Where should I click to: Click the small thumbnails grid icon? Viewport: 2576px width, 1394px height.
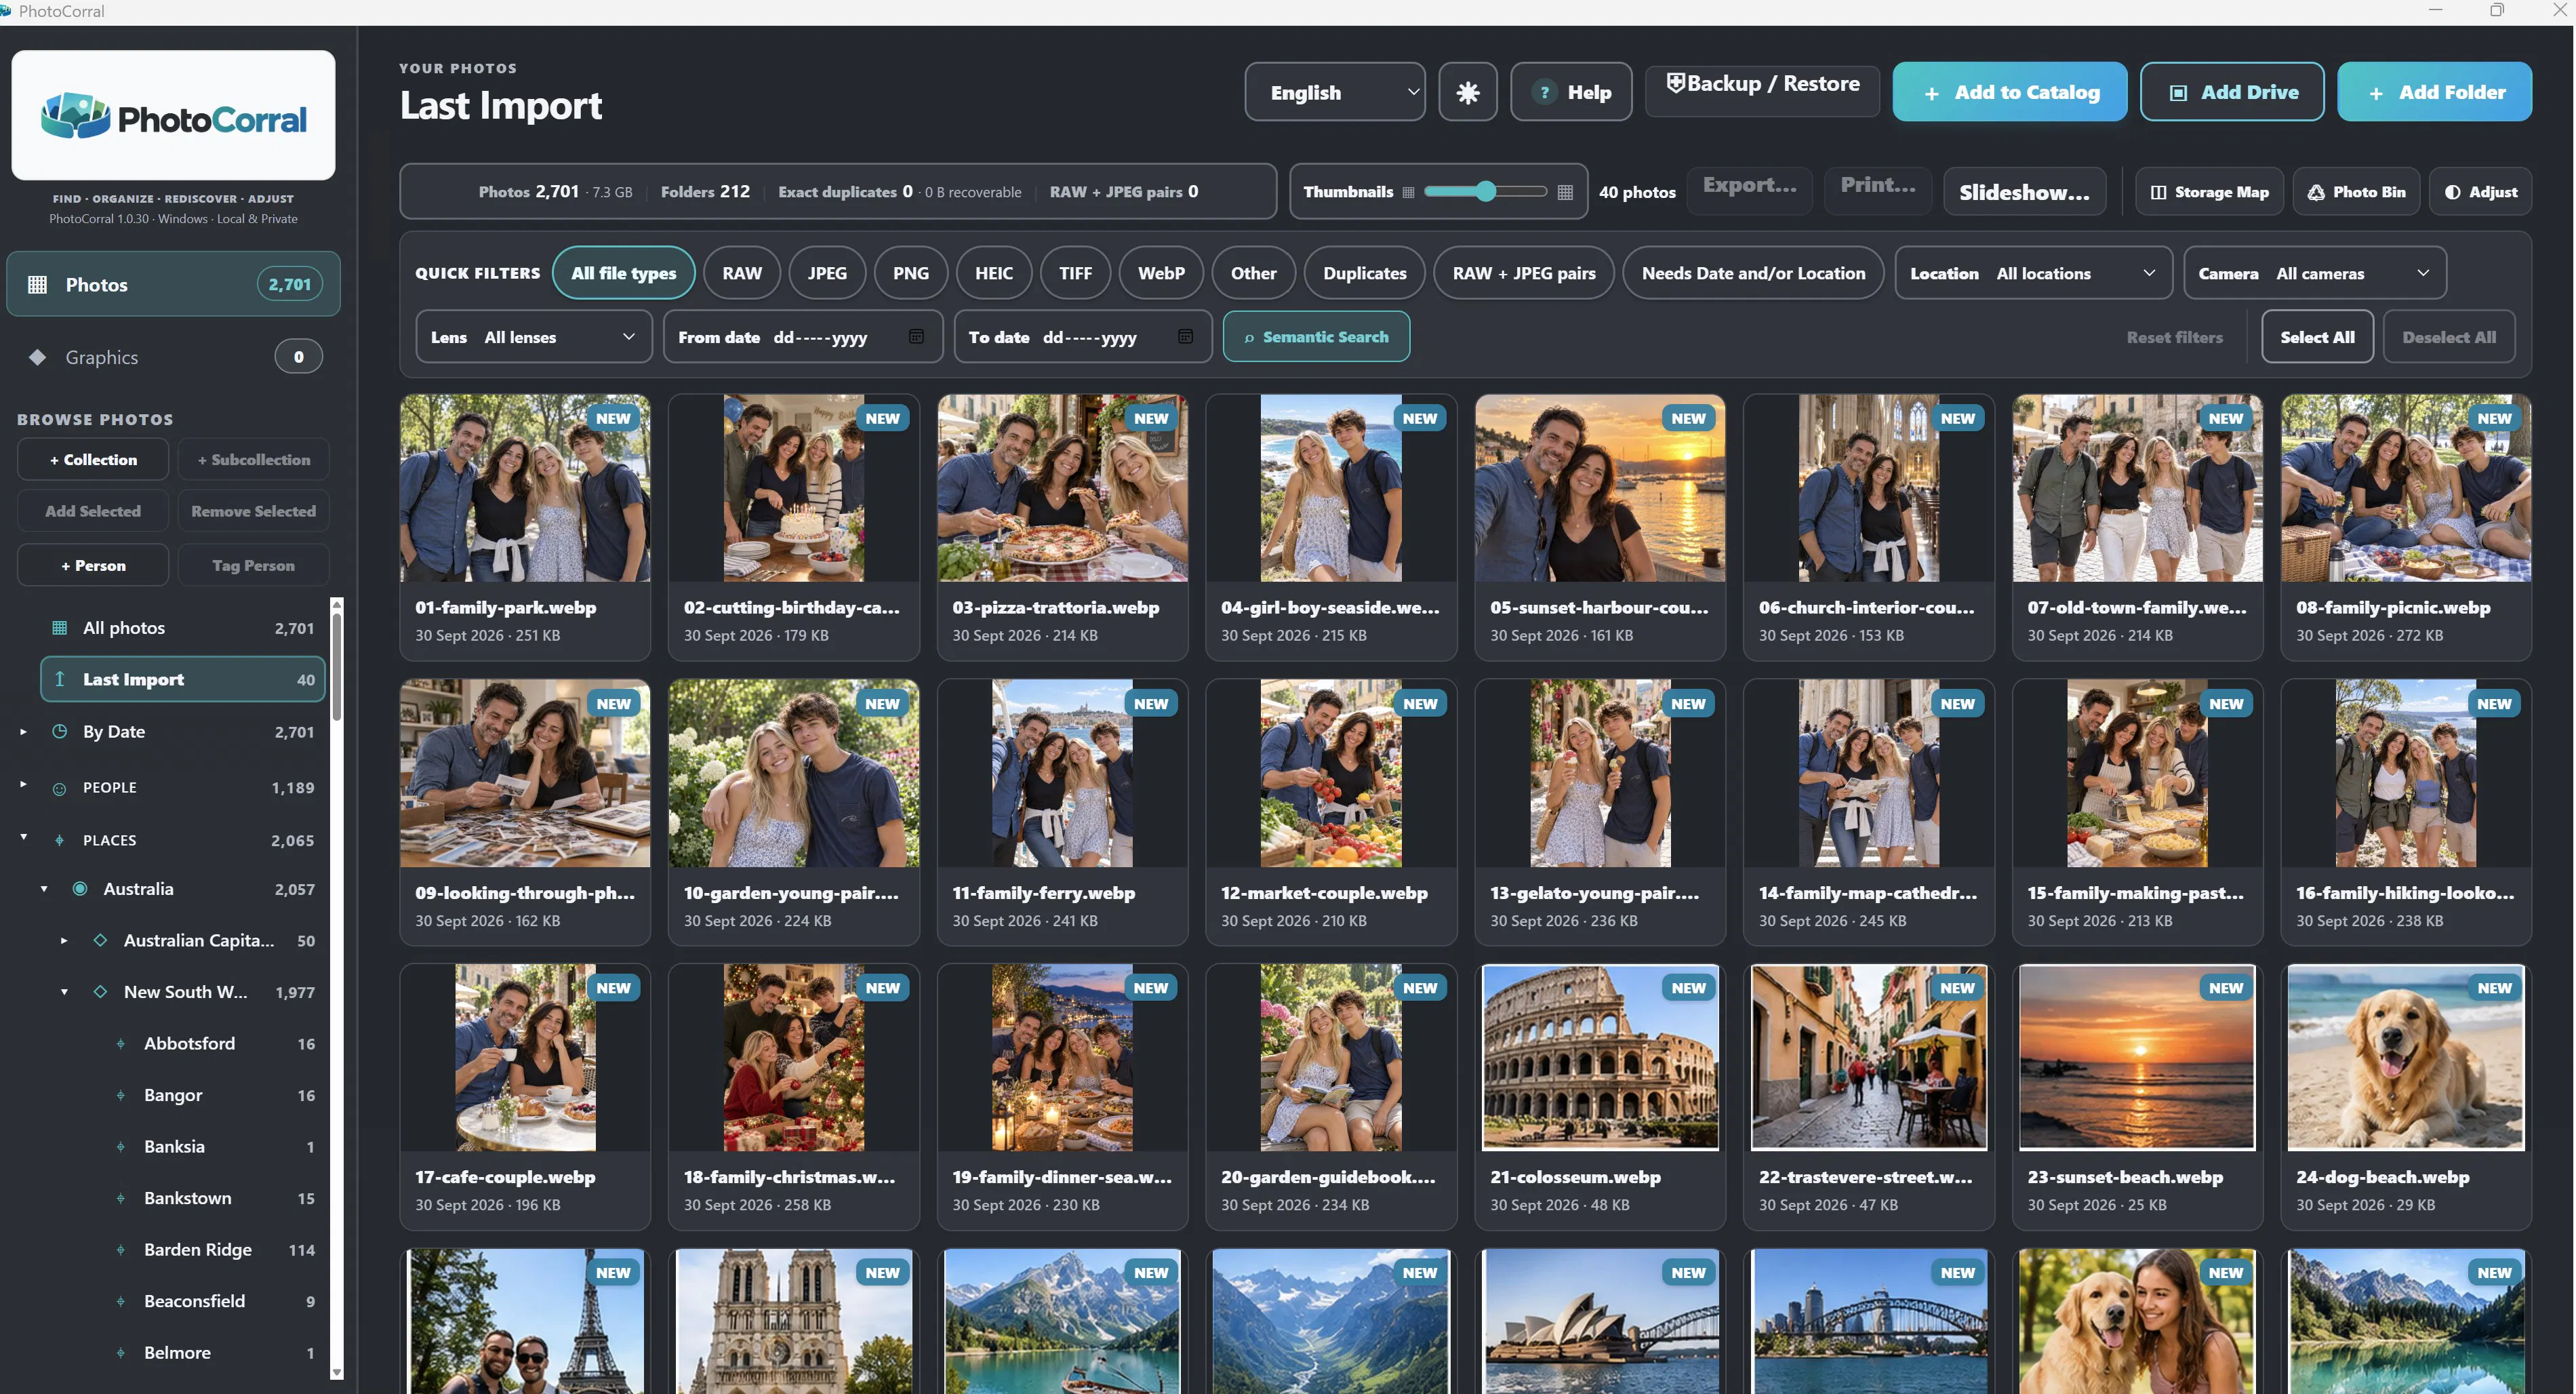[x=1408, y=192]
